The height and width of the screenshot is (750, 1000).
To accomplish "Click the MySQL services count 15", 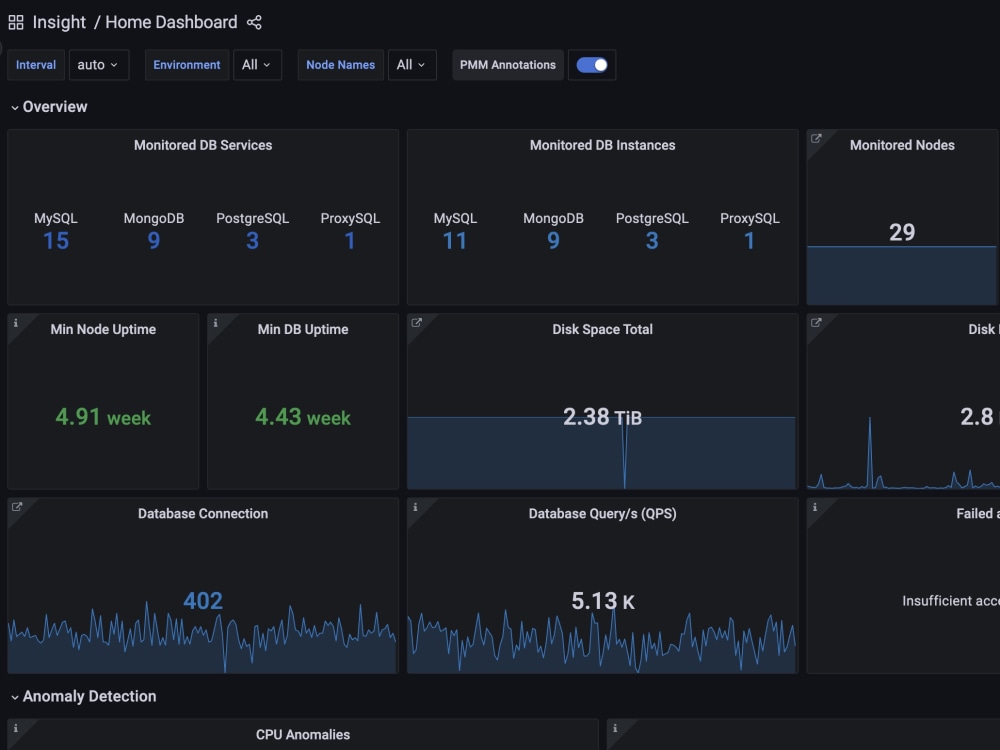I will (55, 240).
